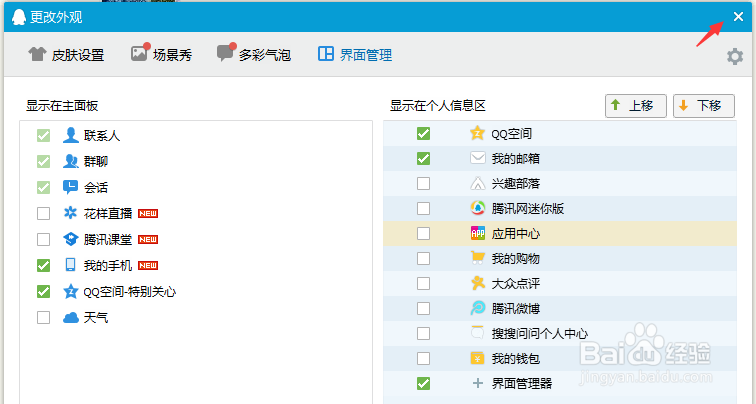This screenshot has width=756, height=404.
Task: Enable the 天气 checkbox
Action: [43, 317]
